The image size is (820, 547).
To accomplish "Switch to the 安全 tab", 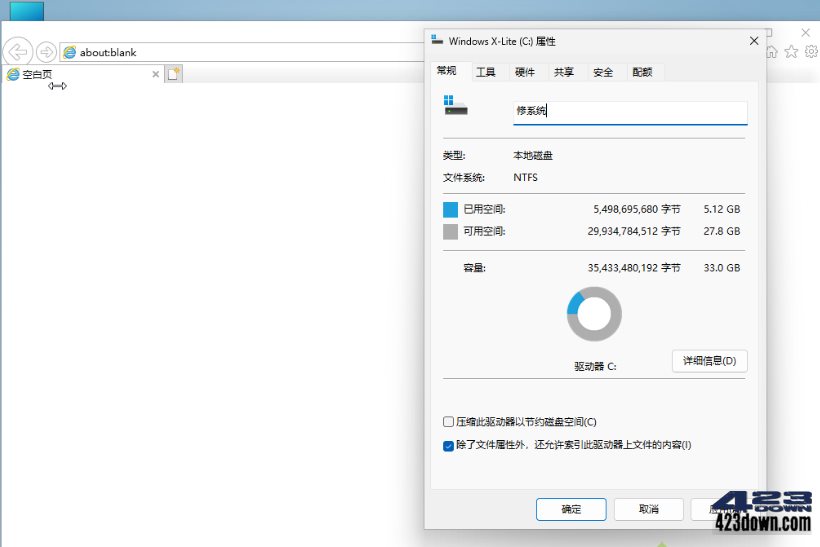I will pos(603,72).
